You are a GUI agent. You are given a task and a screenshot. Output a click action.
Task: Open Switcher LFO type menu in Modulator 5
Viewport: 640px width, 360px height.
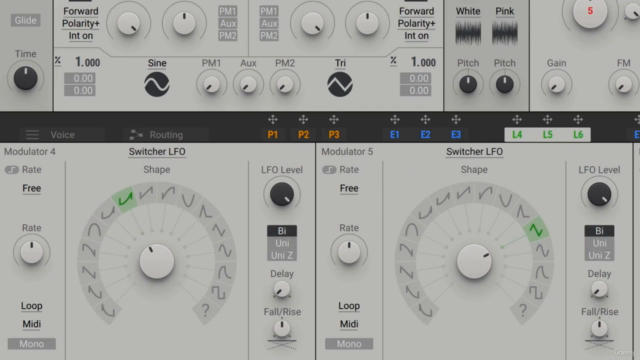tap(474, 152)
